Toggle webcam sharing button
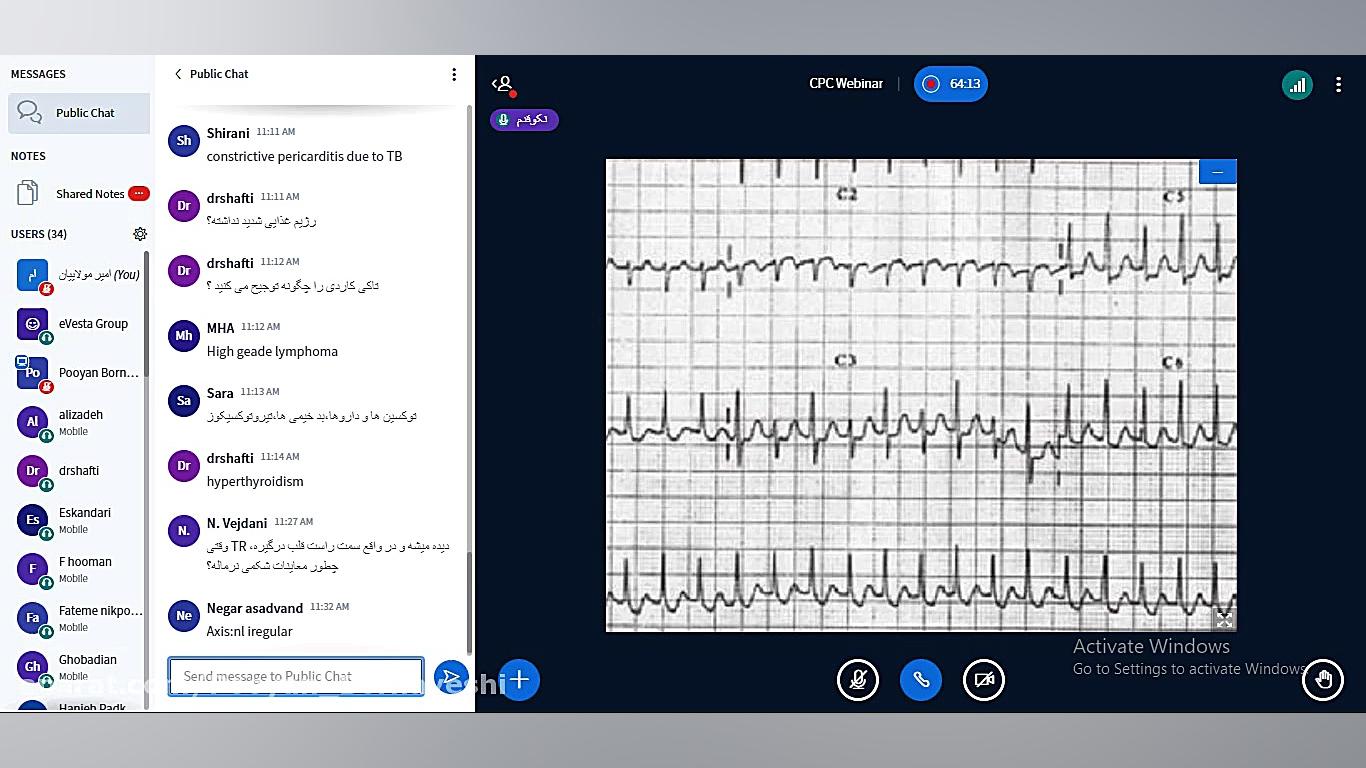 point(984,680)
